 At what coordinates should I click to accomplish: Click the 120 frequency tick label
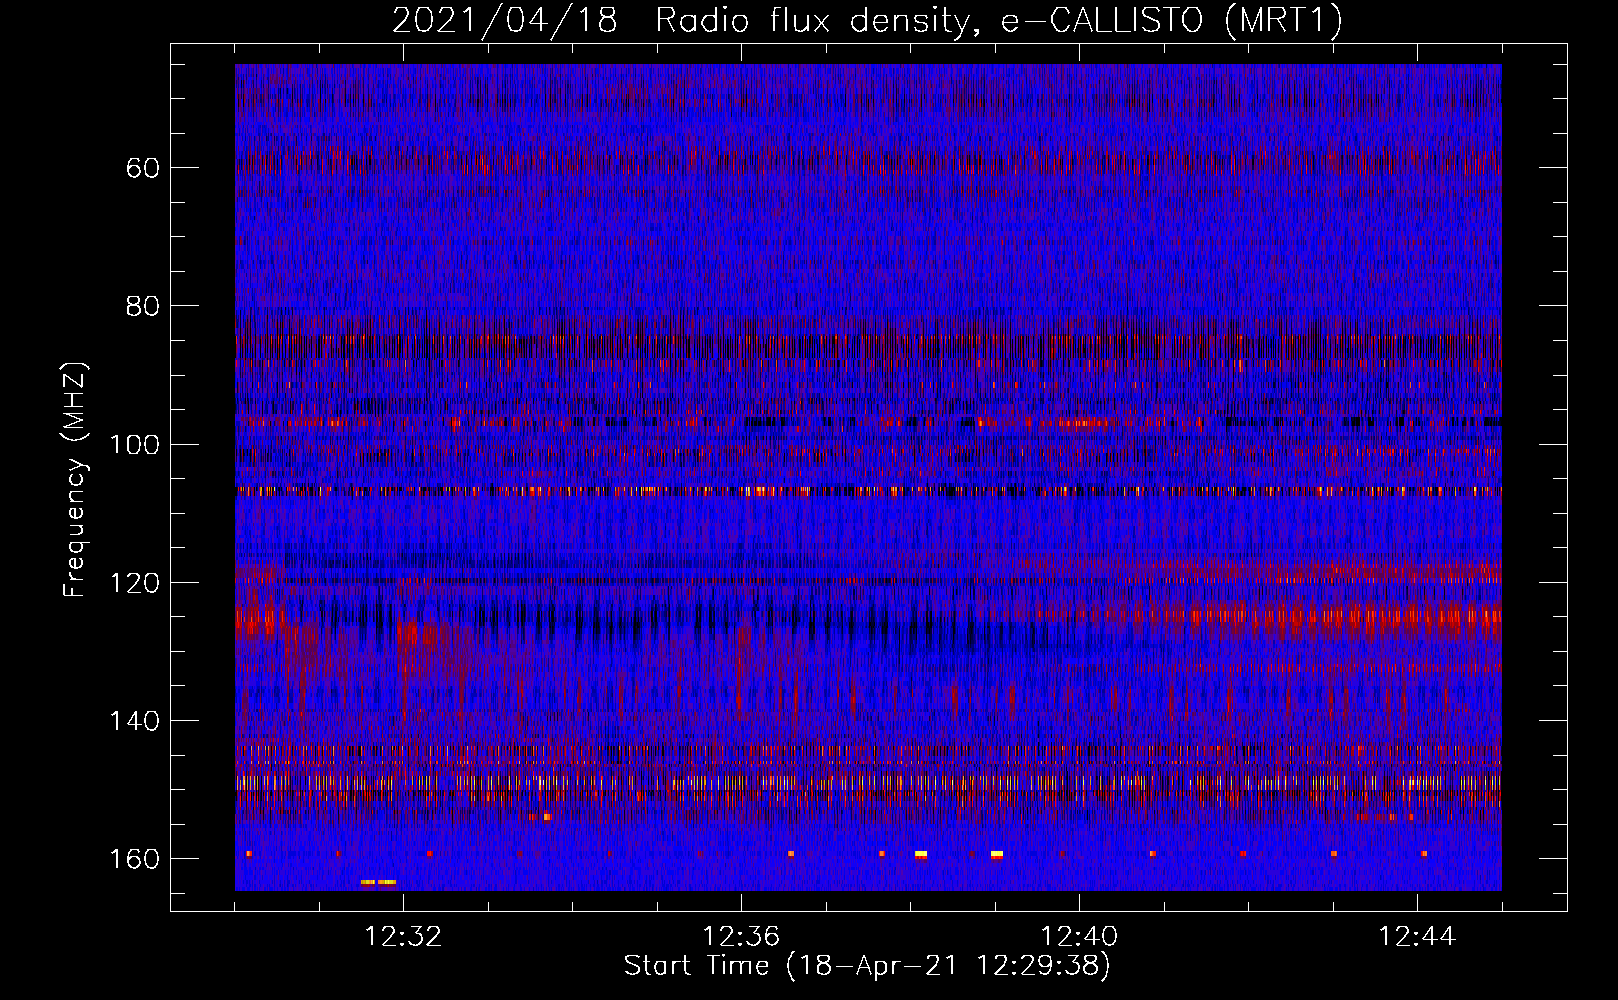[135, 583]
